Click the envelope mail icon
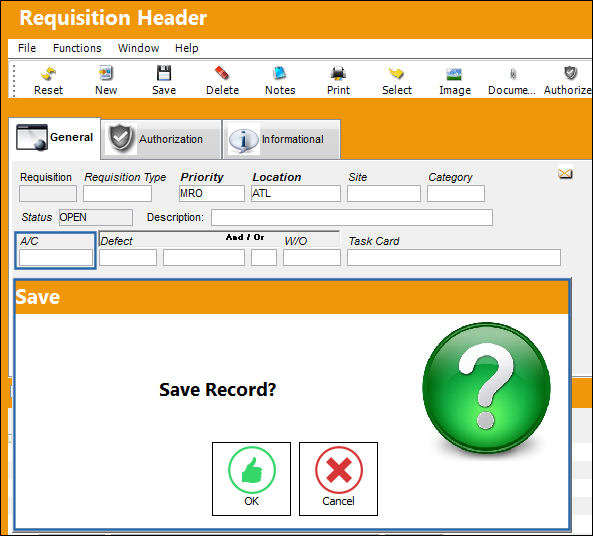Screen dimensions: 593x536 (565, 174)
